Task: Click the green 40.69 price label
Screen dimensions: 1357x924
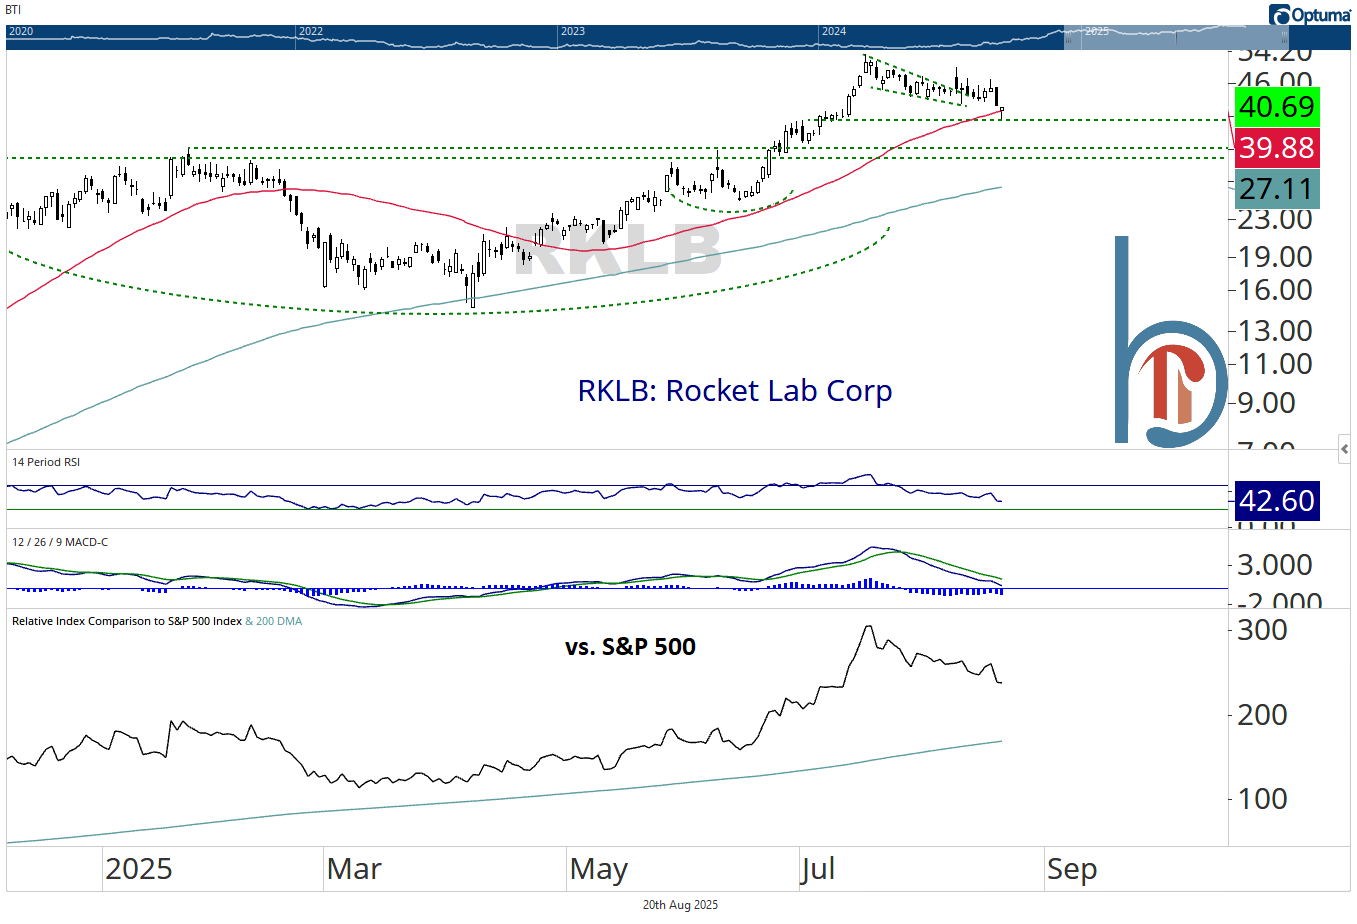Action: coord(1277,107)
